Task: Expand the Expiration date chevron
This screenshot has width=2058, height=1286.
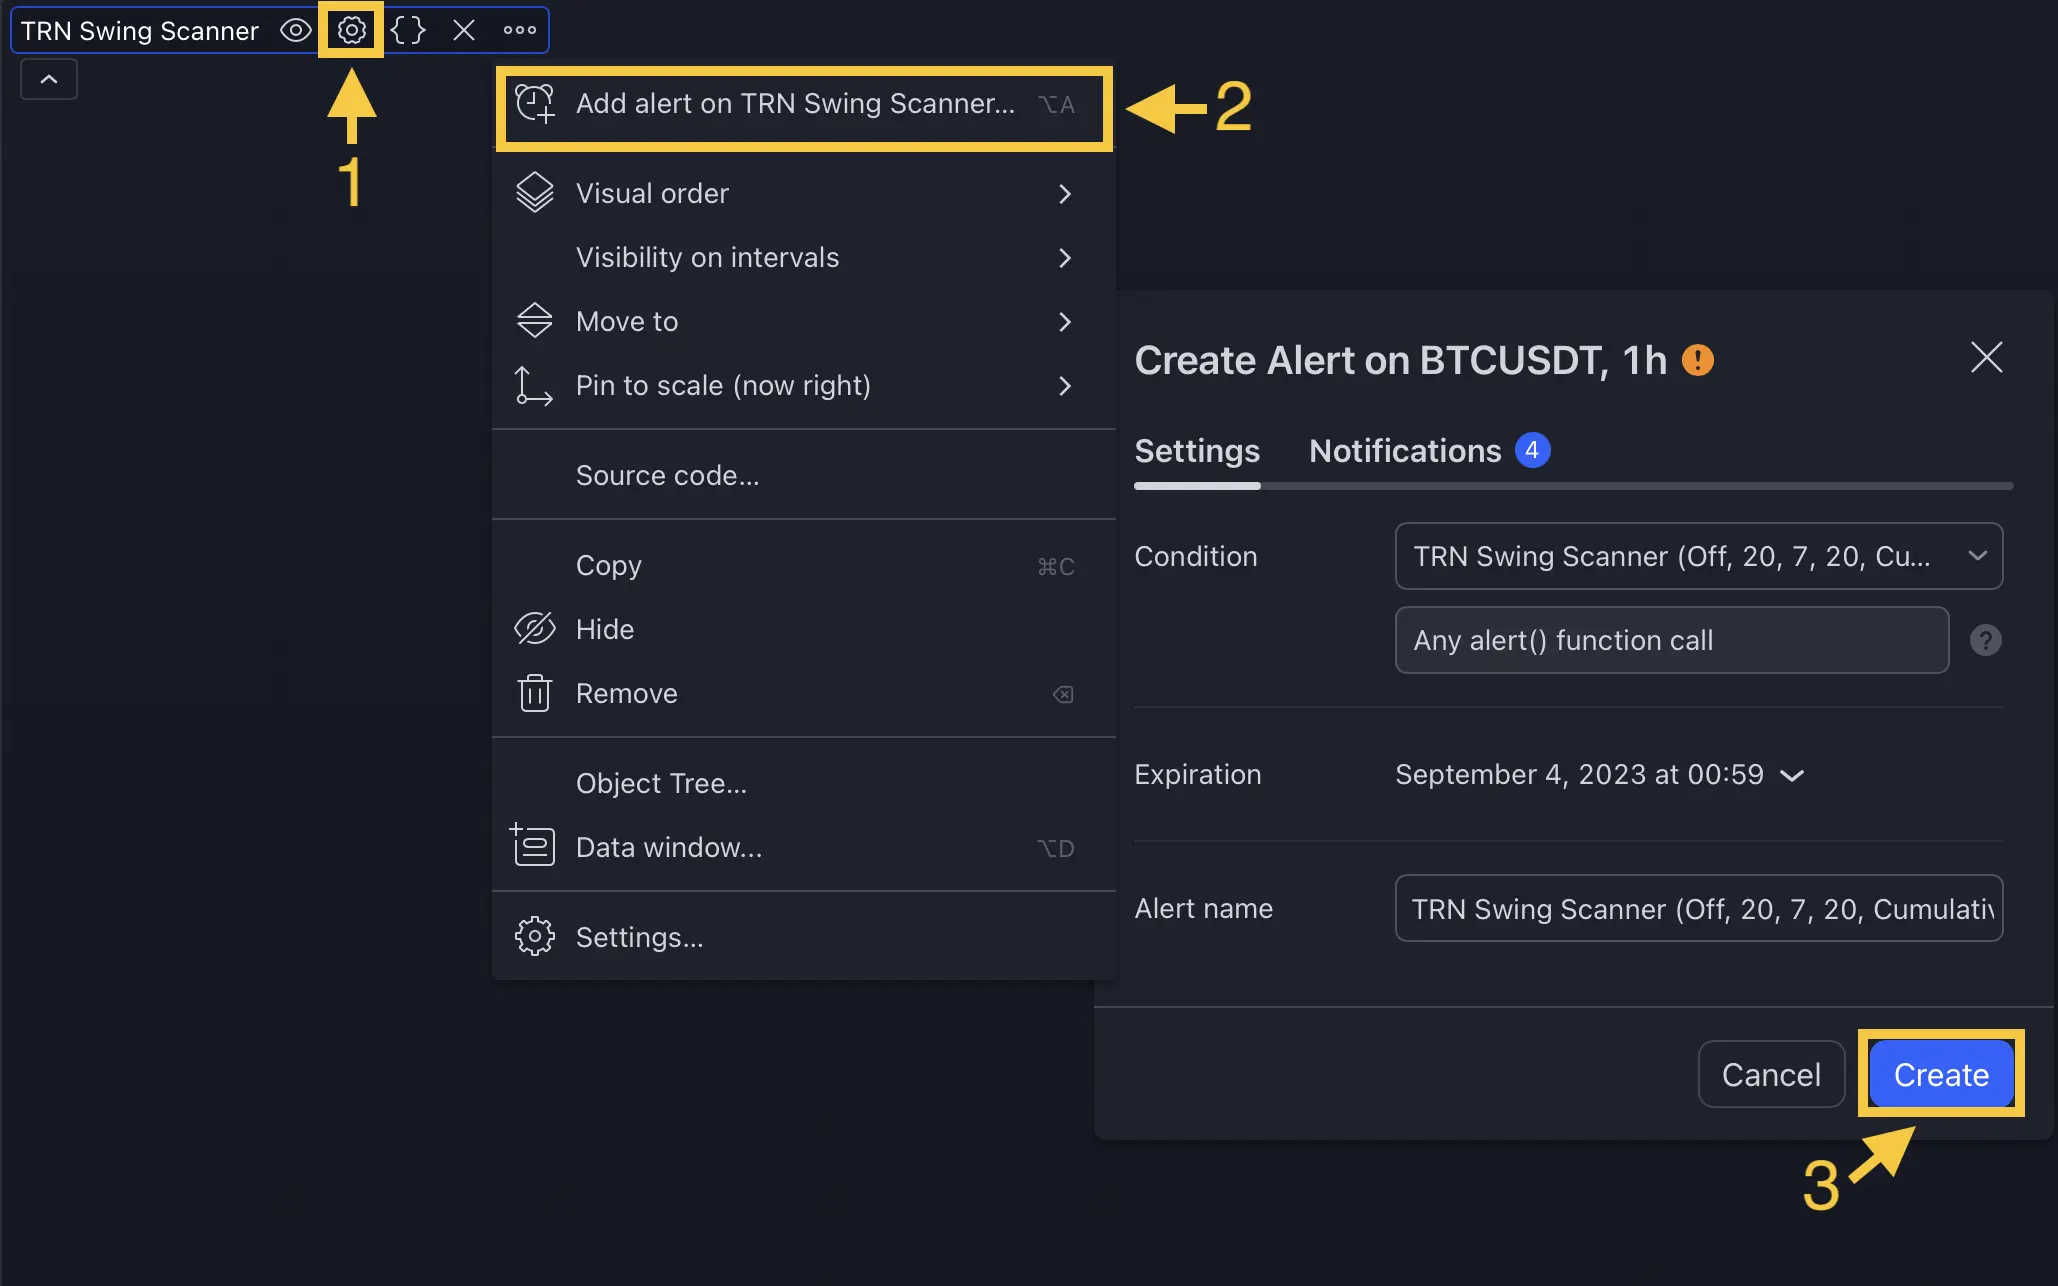Action: [1793, 774]
